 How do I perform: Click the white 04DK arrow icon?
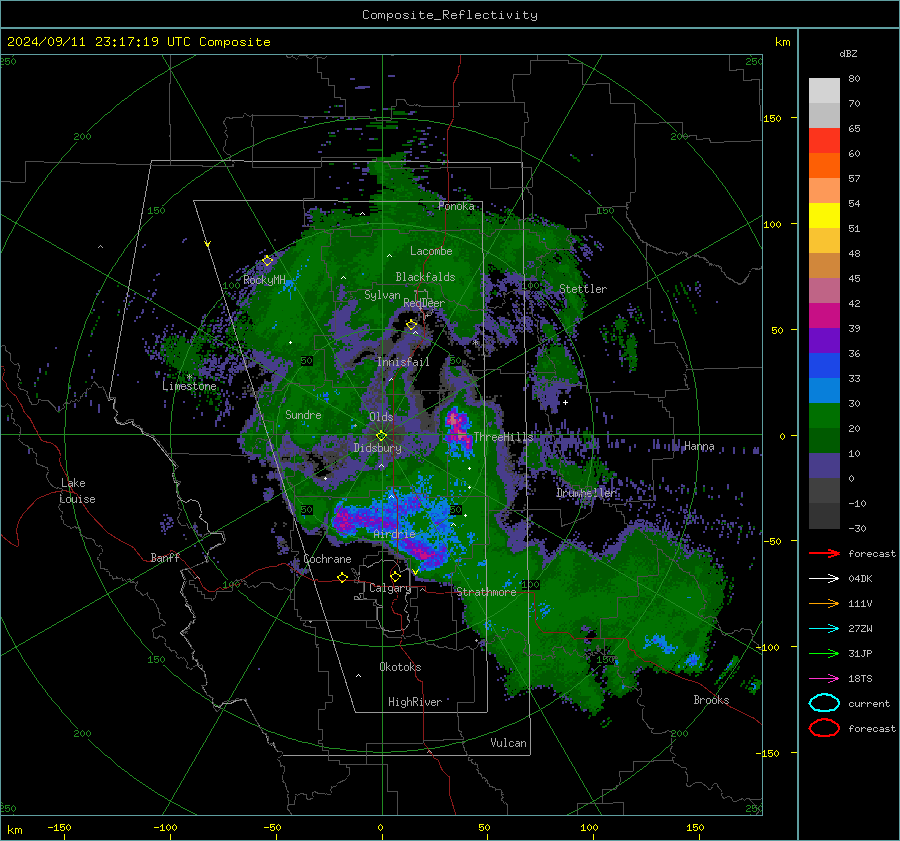(824, 578)
